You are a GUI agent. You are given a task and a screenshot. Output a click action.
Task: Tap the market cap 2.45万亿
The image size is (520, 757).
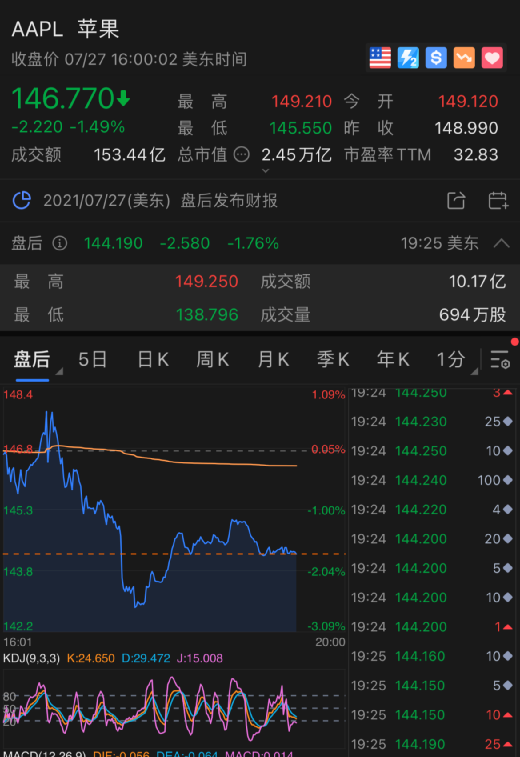click(x=296, y=154)
